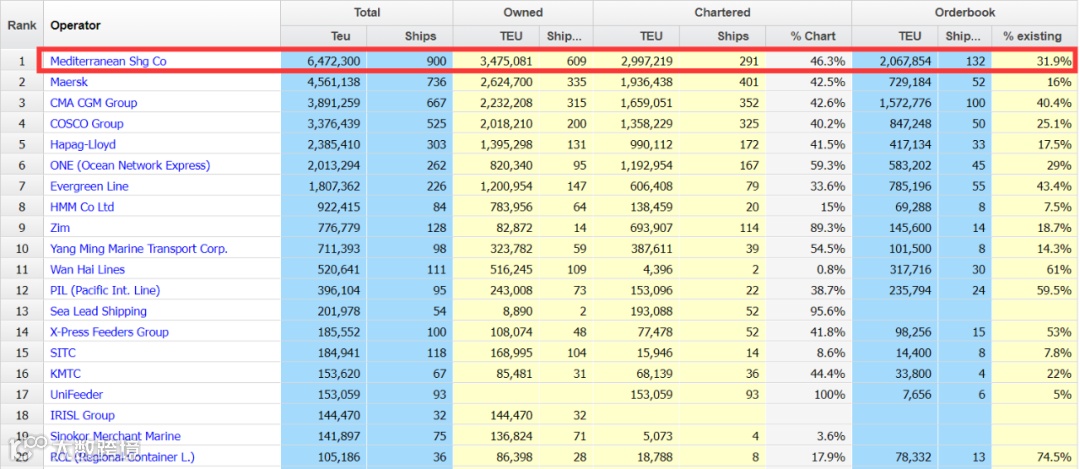Open the Sea Lead Shipping link
Viewport: 1080px width, 469px height.
98,311
